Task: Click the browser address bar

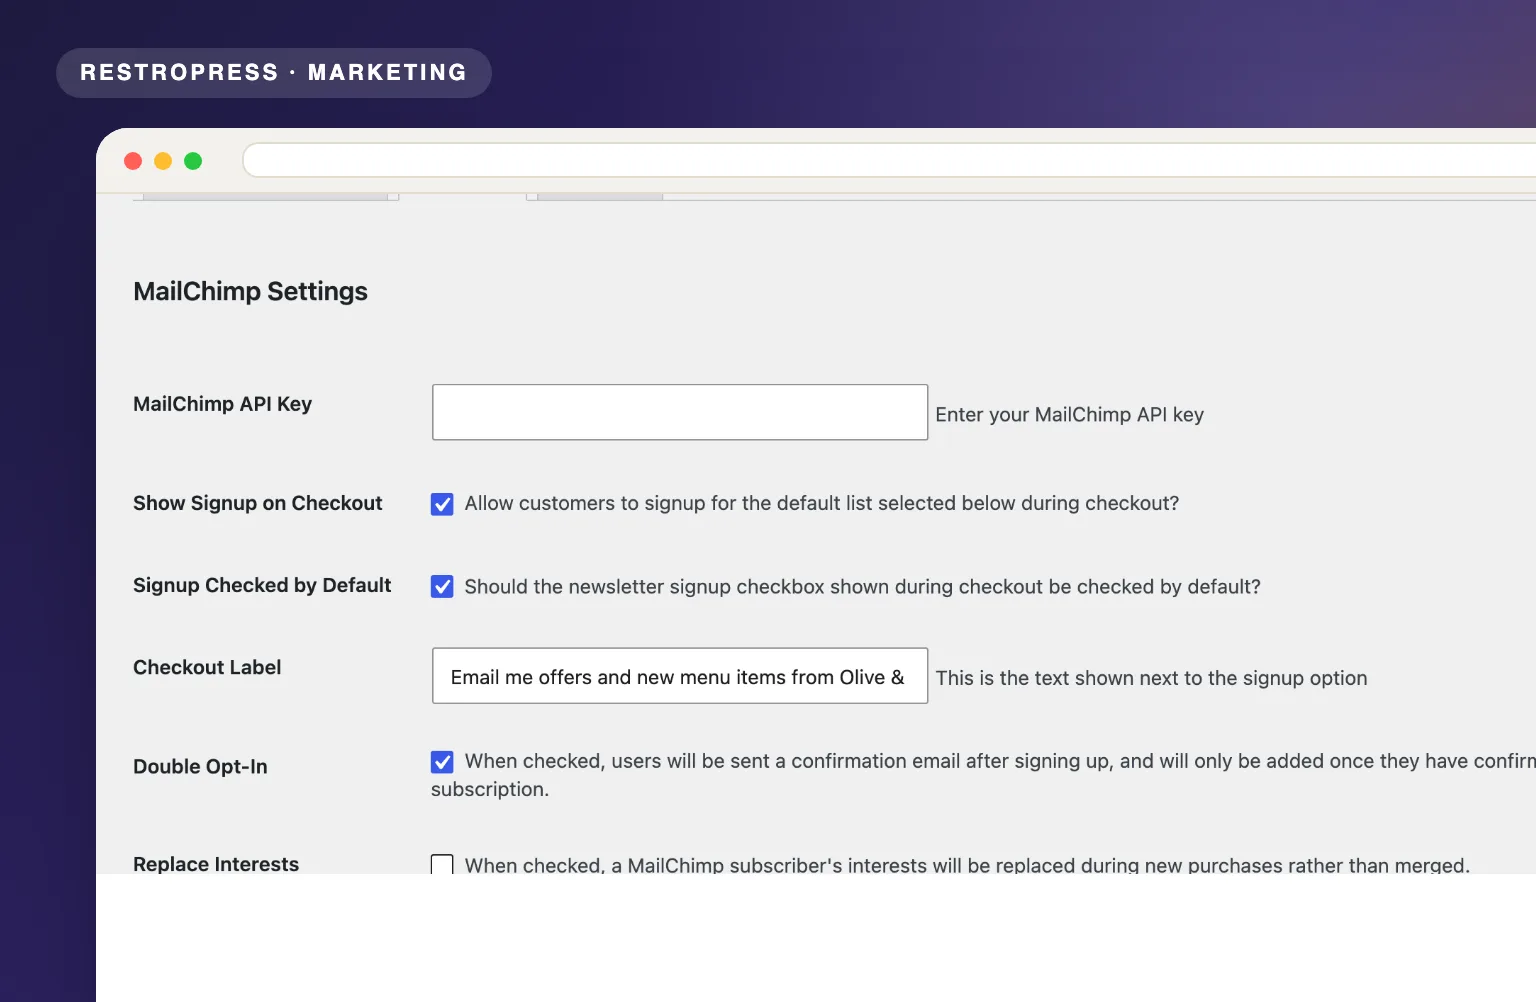Action: [x=889, y=160]
